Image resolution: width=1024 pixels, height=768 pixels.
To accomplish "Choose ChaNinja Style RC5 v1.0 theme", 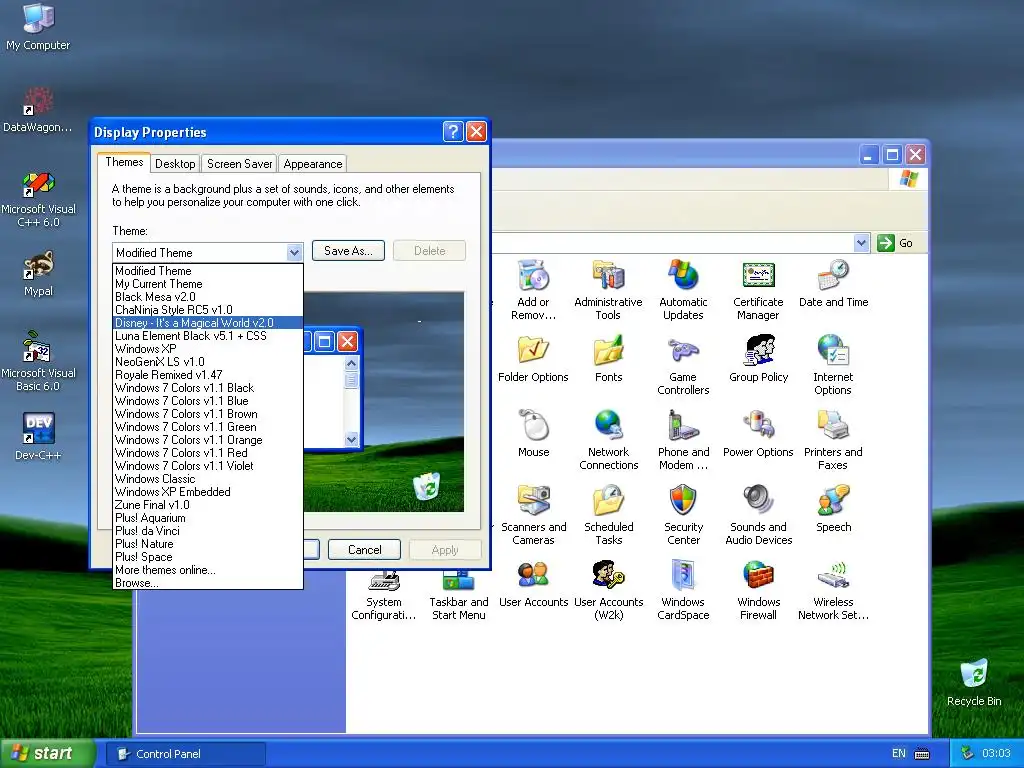I will pyautogui.click(x=208, y=310).
